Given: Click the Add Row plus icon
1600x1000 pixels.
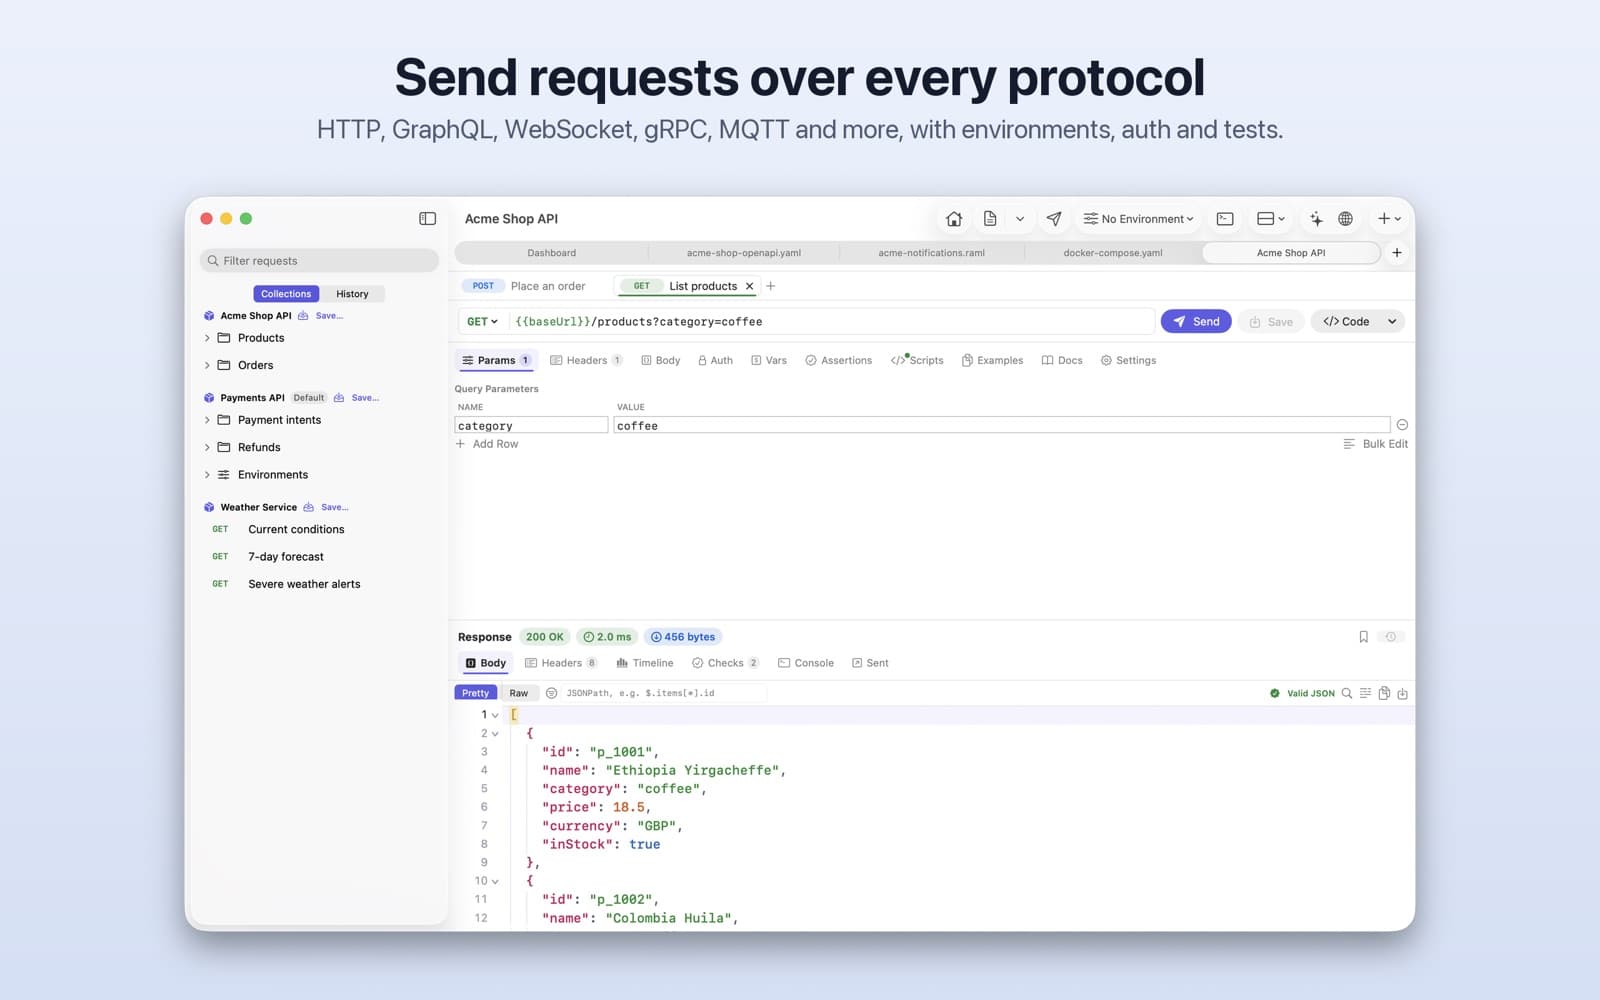Looking at the screenshot, I should click(x=460, y=444).
